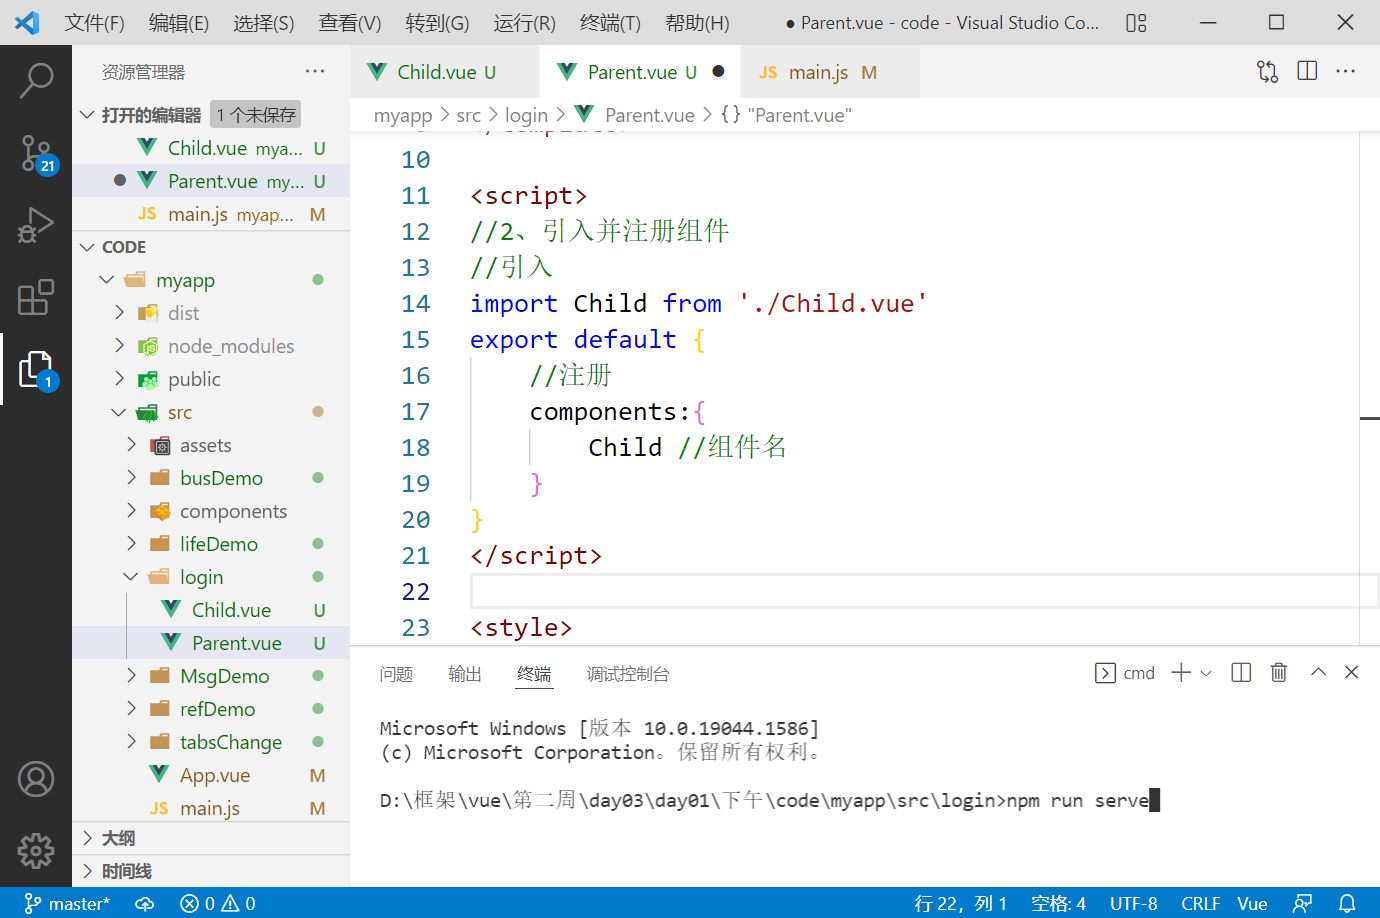Split the editor to the right
Image resolution: width=1380 pixels, height=918 pixels.
(x=1307, y=71)
